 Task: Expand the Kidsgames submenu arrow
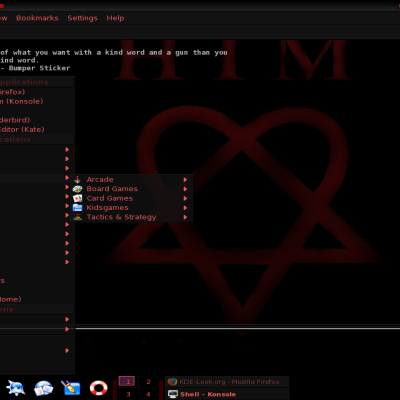185,208
